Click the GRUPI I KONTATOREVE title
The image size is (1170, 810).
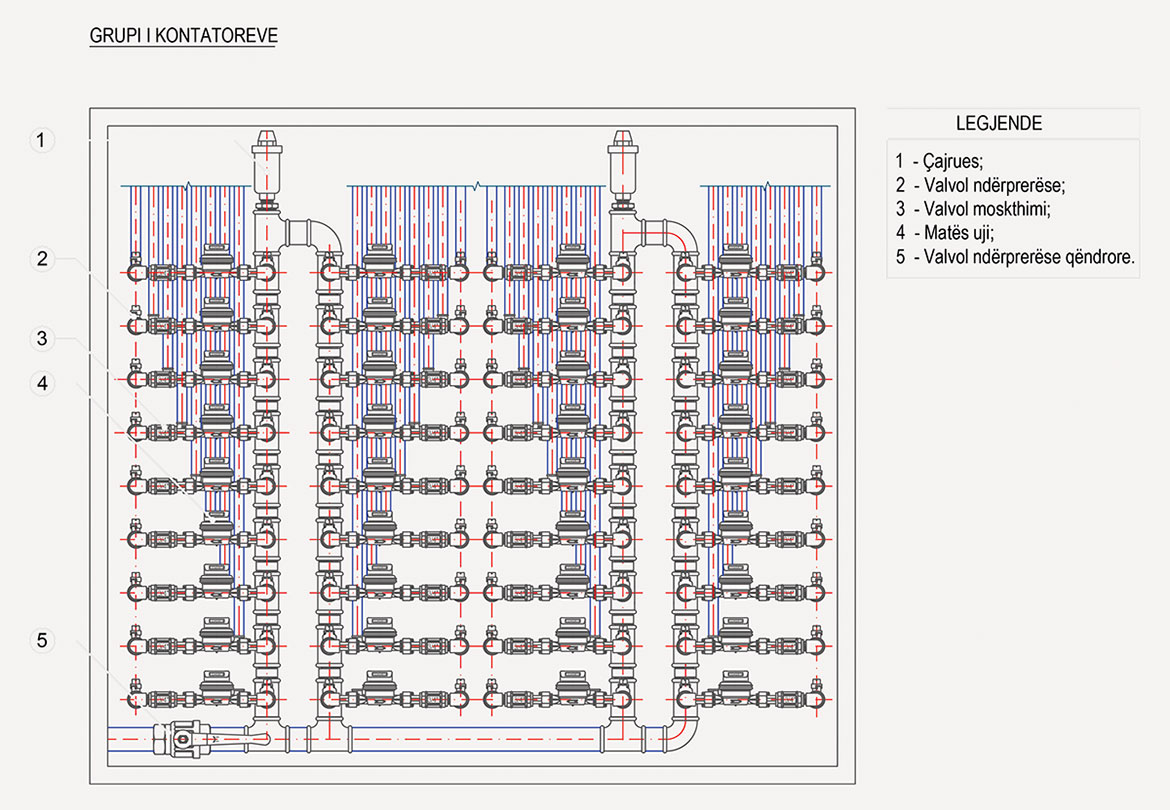(x=183, y=36)
